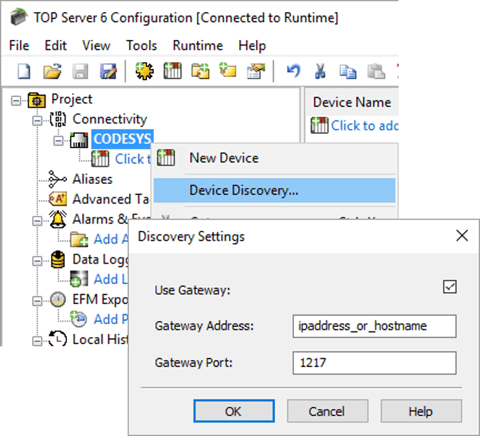Click the Gateway Port input field

click(x=374, y=363)
